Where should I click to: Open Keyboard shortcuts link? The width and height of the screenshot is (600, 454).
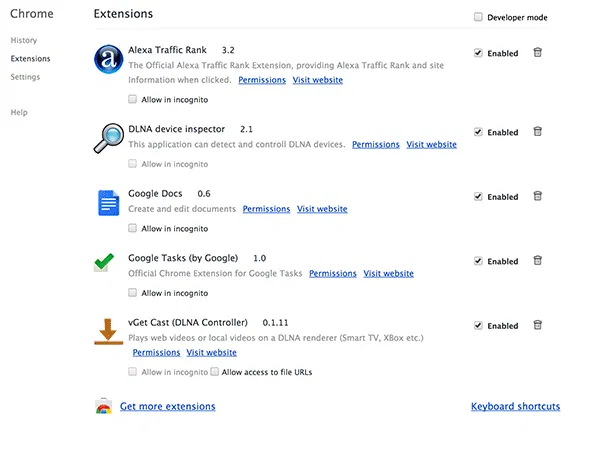pyautogui.click(x=515, y=407)
